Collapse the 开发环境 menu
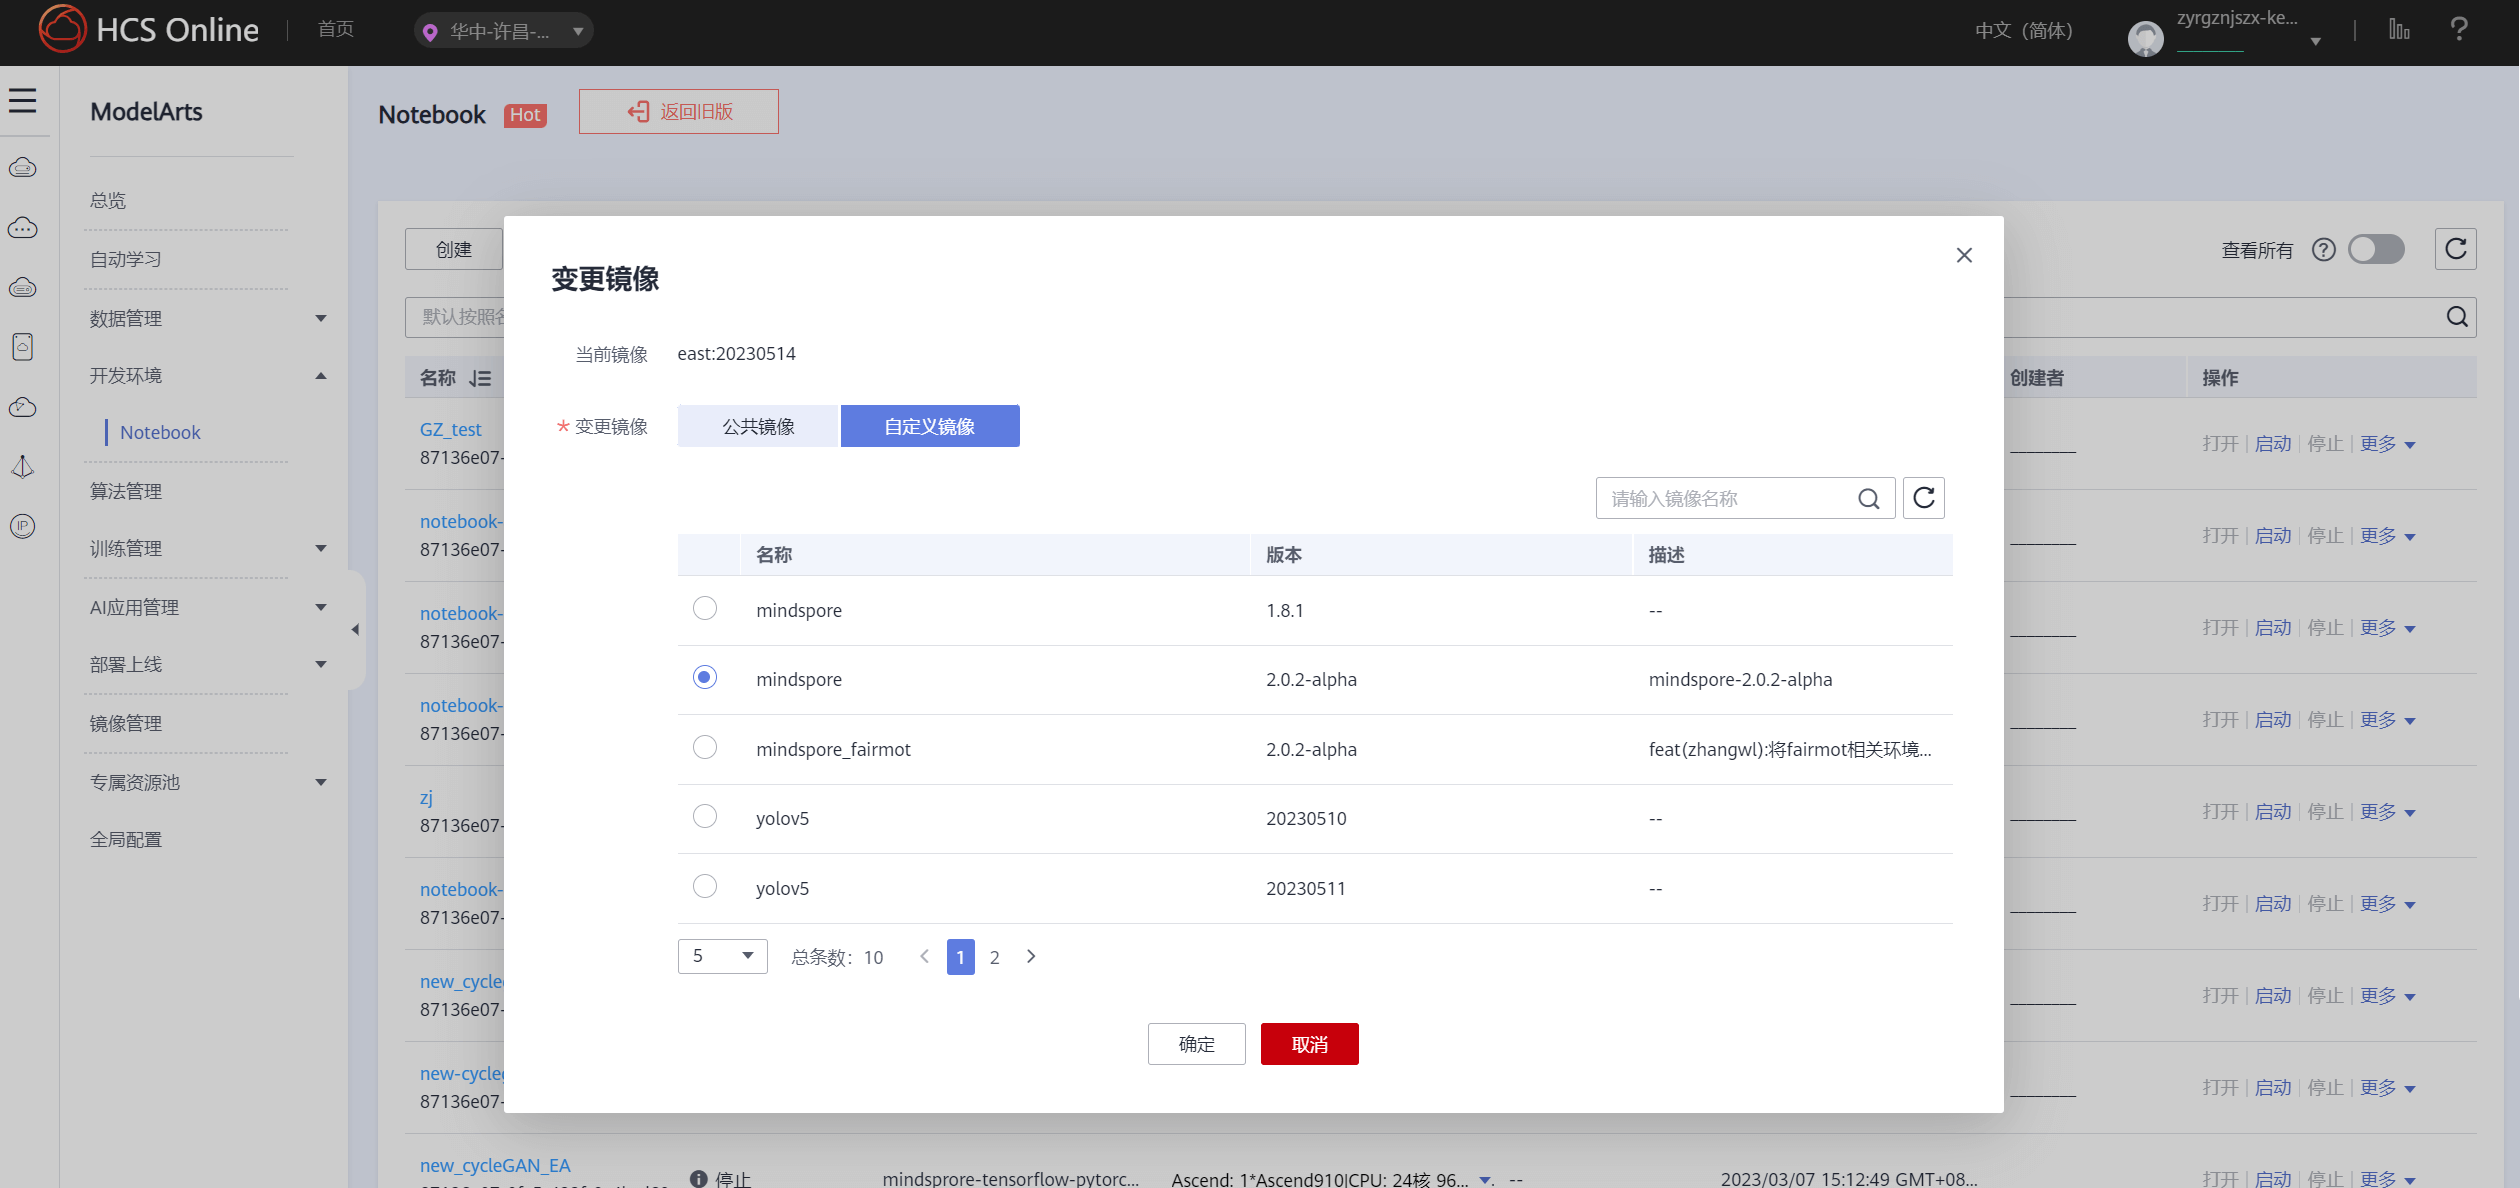 321,376
